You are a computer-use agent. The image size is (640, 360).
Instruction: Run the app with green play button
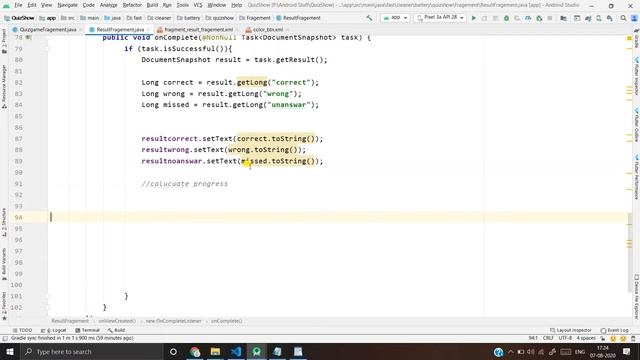point(473,18)
